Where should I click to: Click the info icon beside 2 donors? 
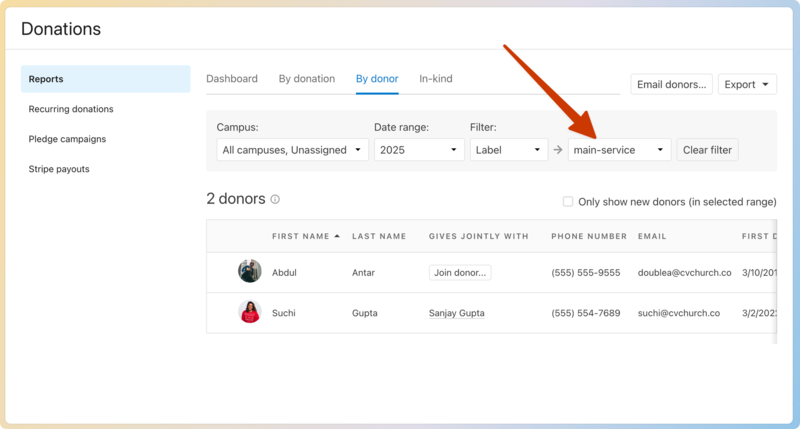point(275,200)
